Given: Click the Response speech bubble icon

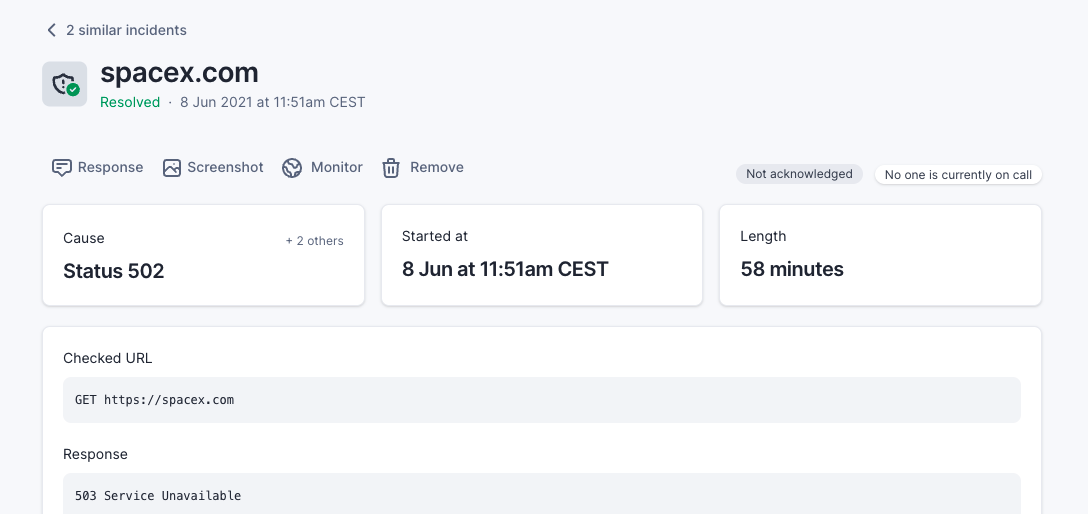Looking at the screenshot, I should tap(62, 168).
